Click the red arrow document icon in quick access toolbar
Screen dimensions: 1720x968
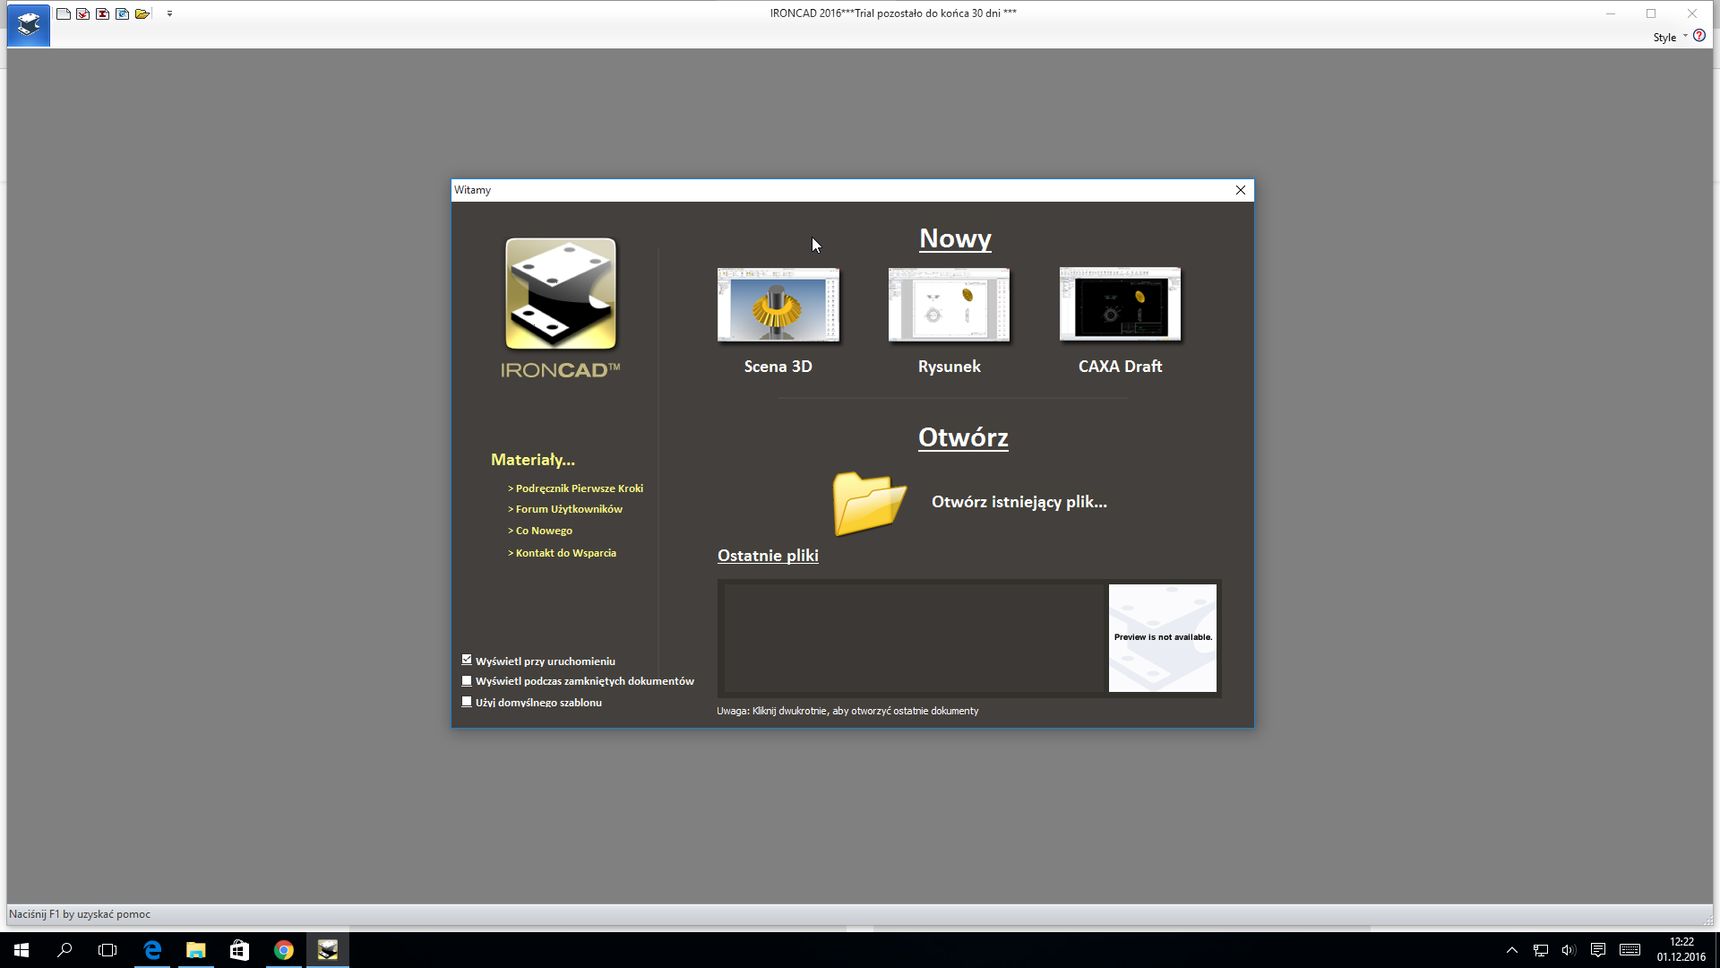(x=83, y=14)
